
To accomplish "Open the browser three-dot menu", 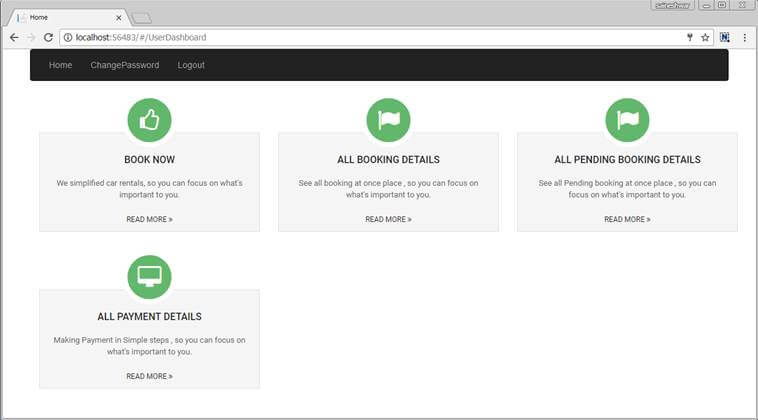I will [x=744, y=37].
